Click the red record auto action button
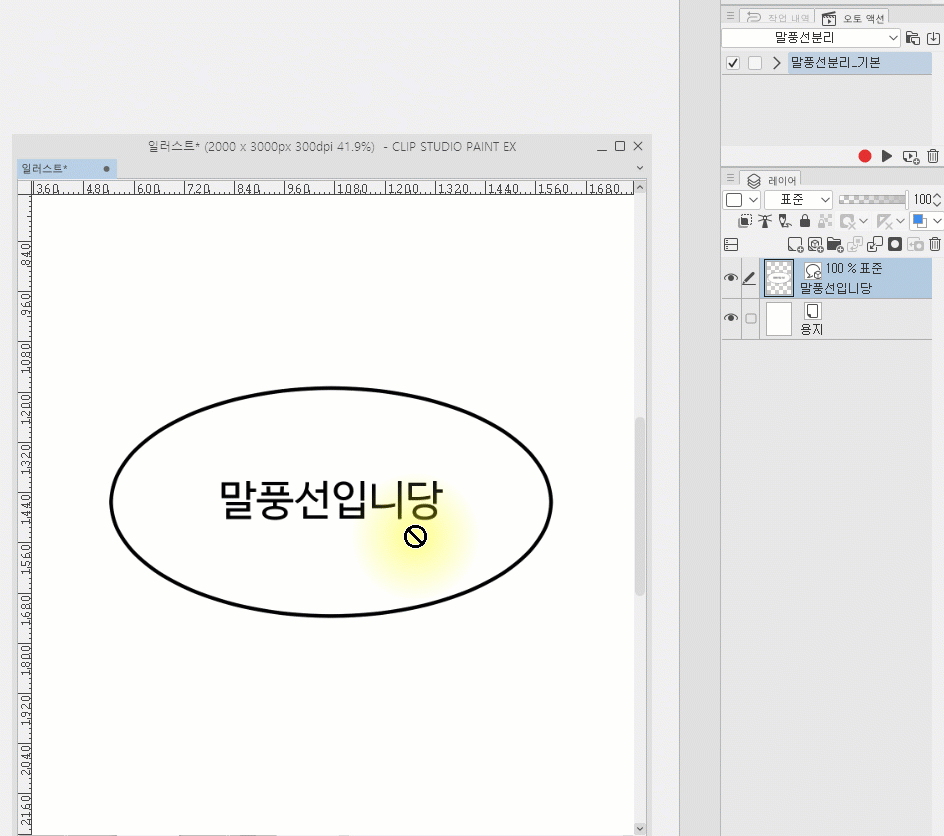 coord(865,156)
